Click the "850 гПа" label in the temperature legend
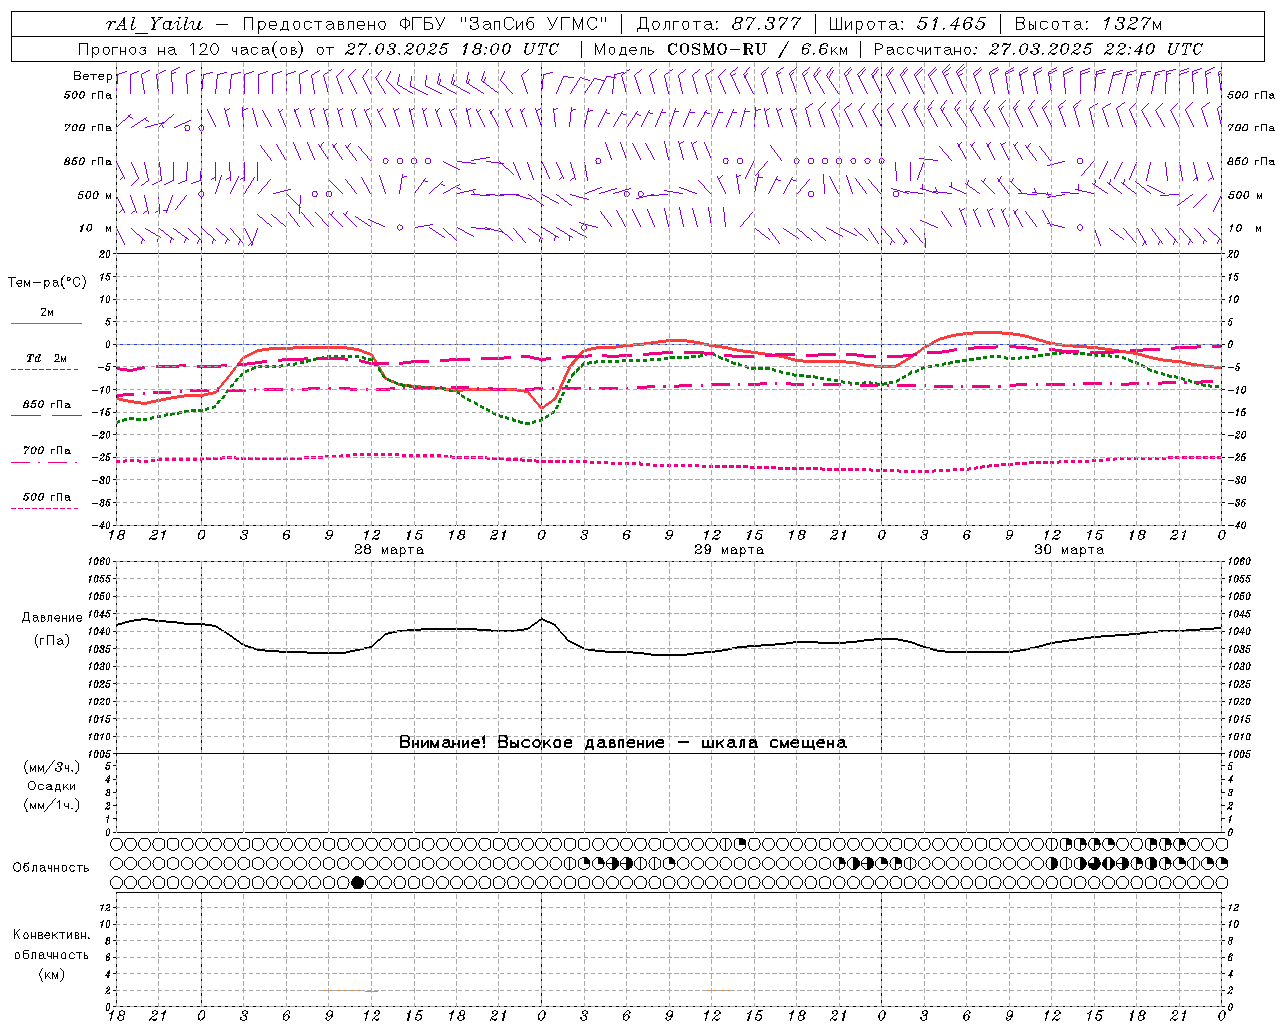Screen dimensions: 1280x1024 pos(46,405)
